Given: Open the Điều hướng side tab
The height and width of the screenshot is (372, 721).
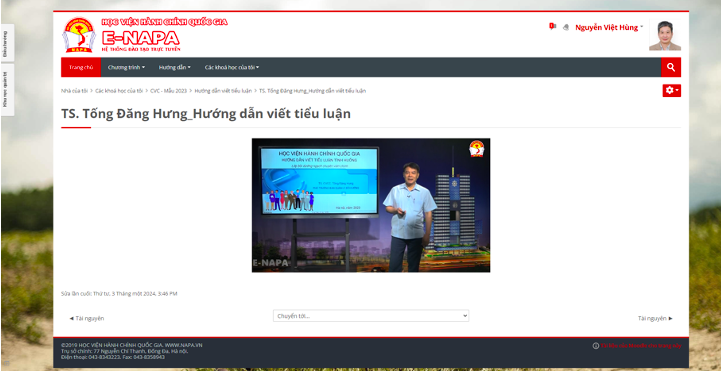Looking at the screenshot, I should (6, 43).
